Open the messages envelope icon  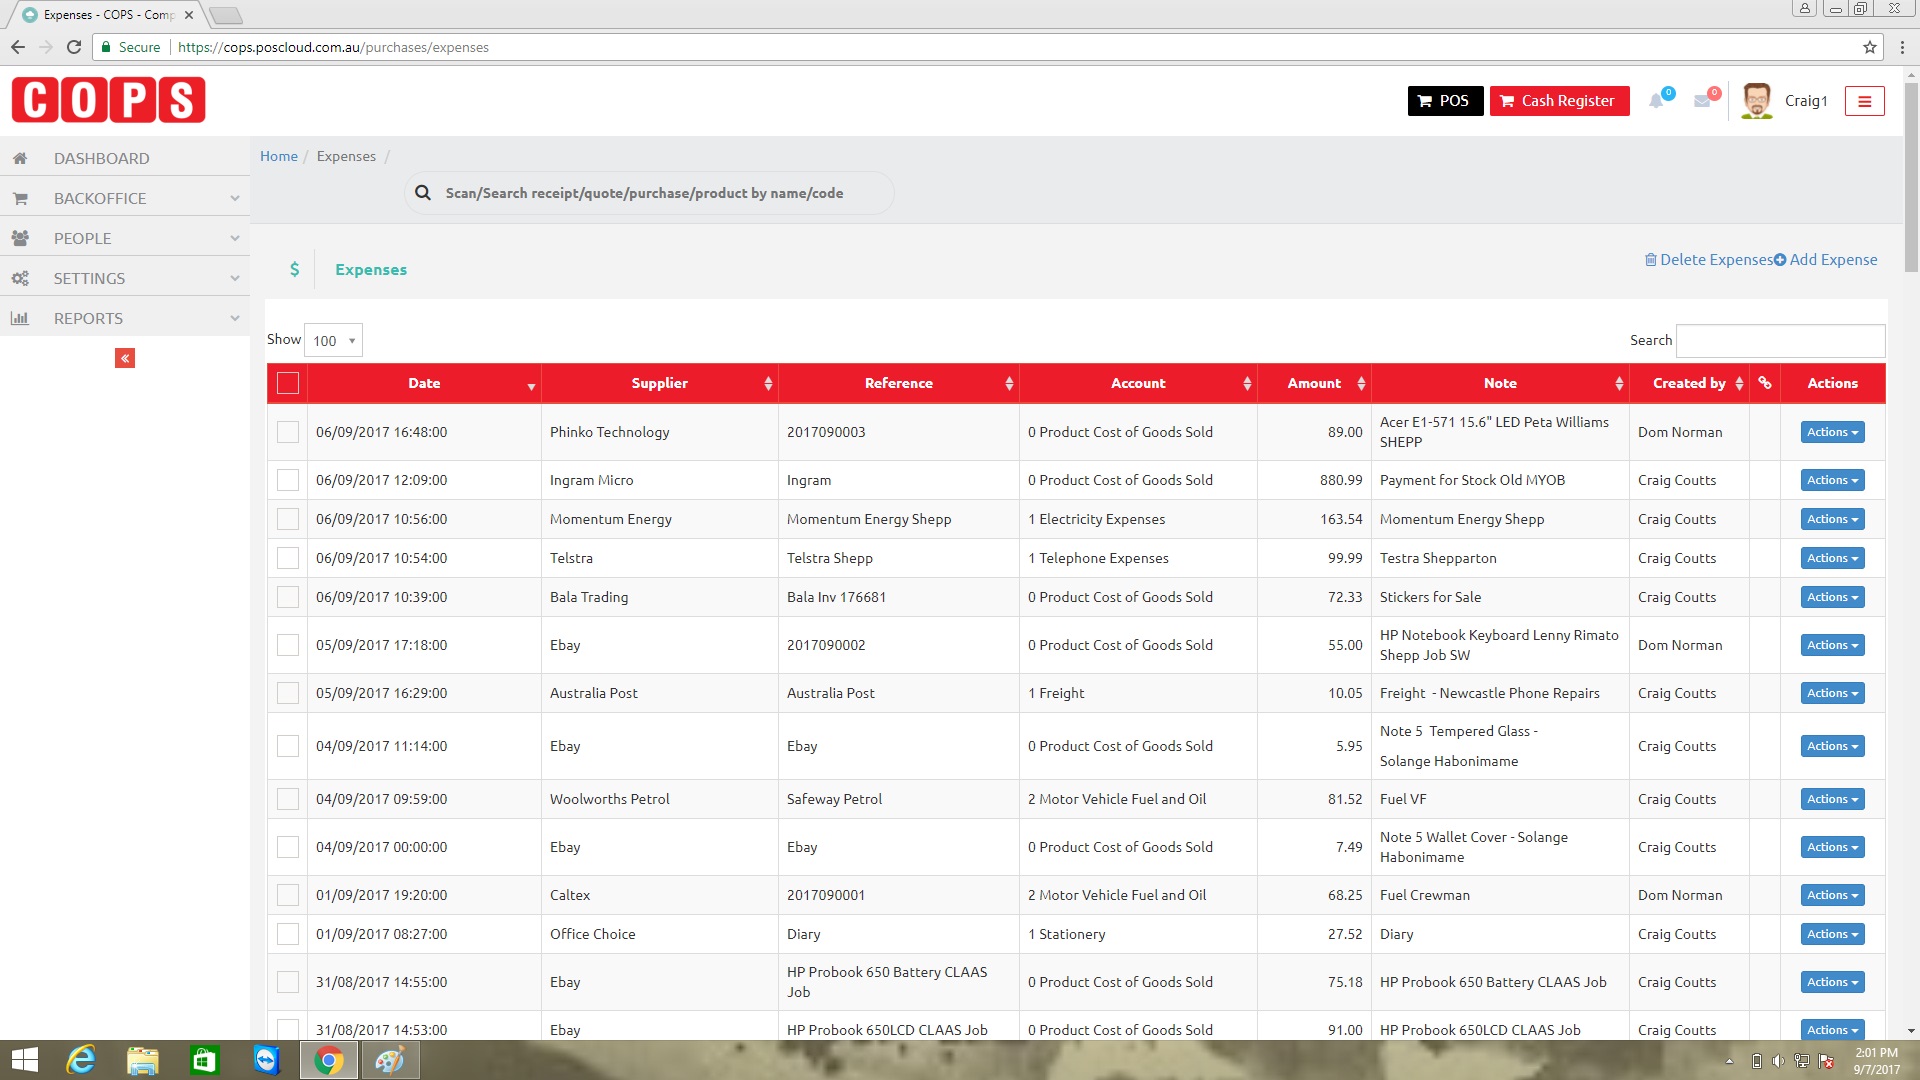click(x=1702, y=101)
